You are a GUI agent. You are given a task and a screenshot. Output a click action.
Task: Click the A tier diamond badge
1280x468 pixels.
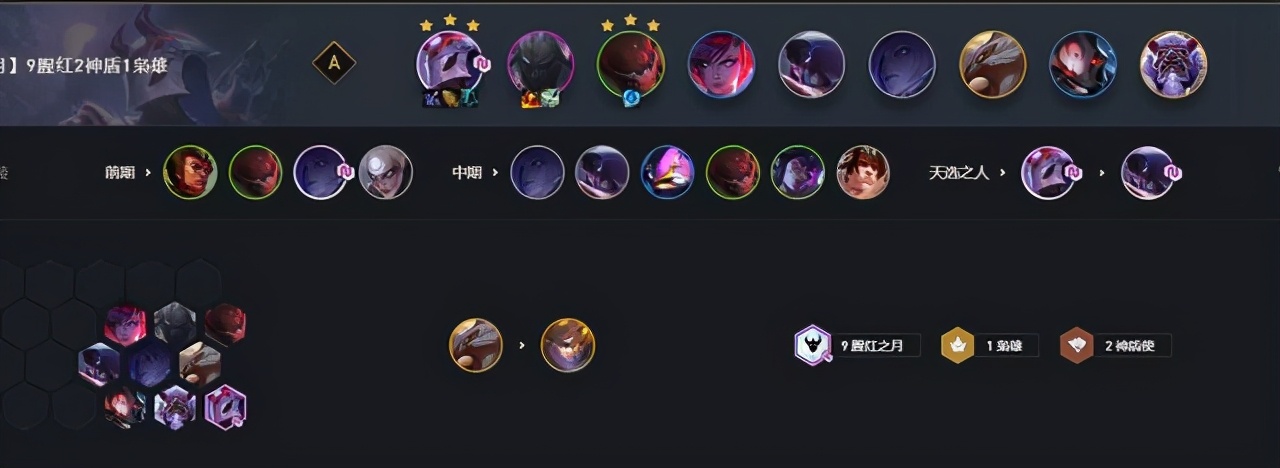(x=334, y=63)
